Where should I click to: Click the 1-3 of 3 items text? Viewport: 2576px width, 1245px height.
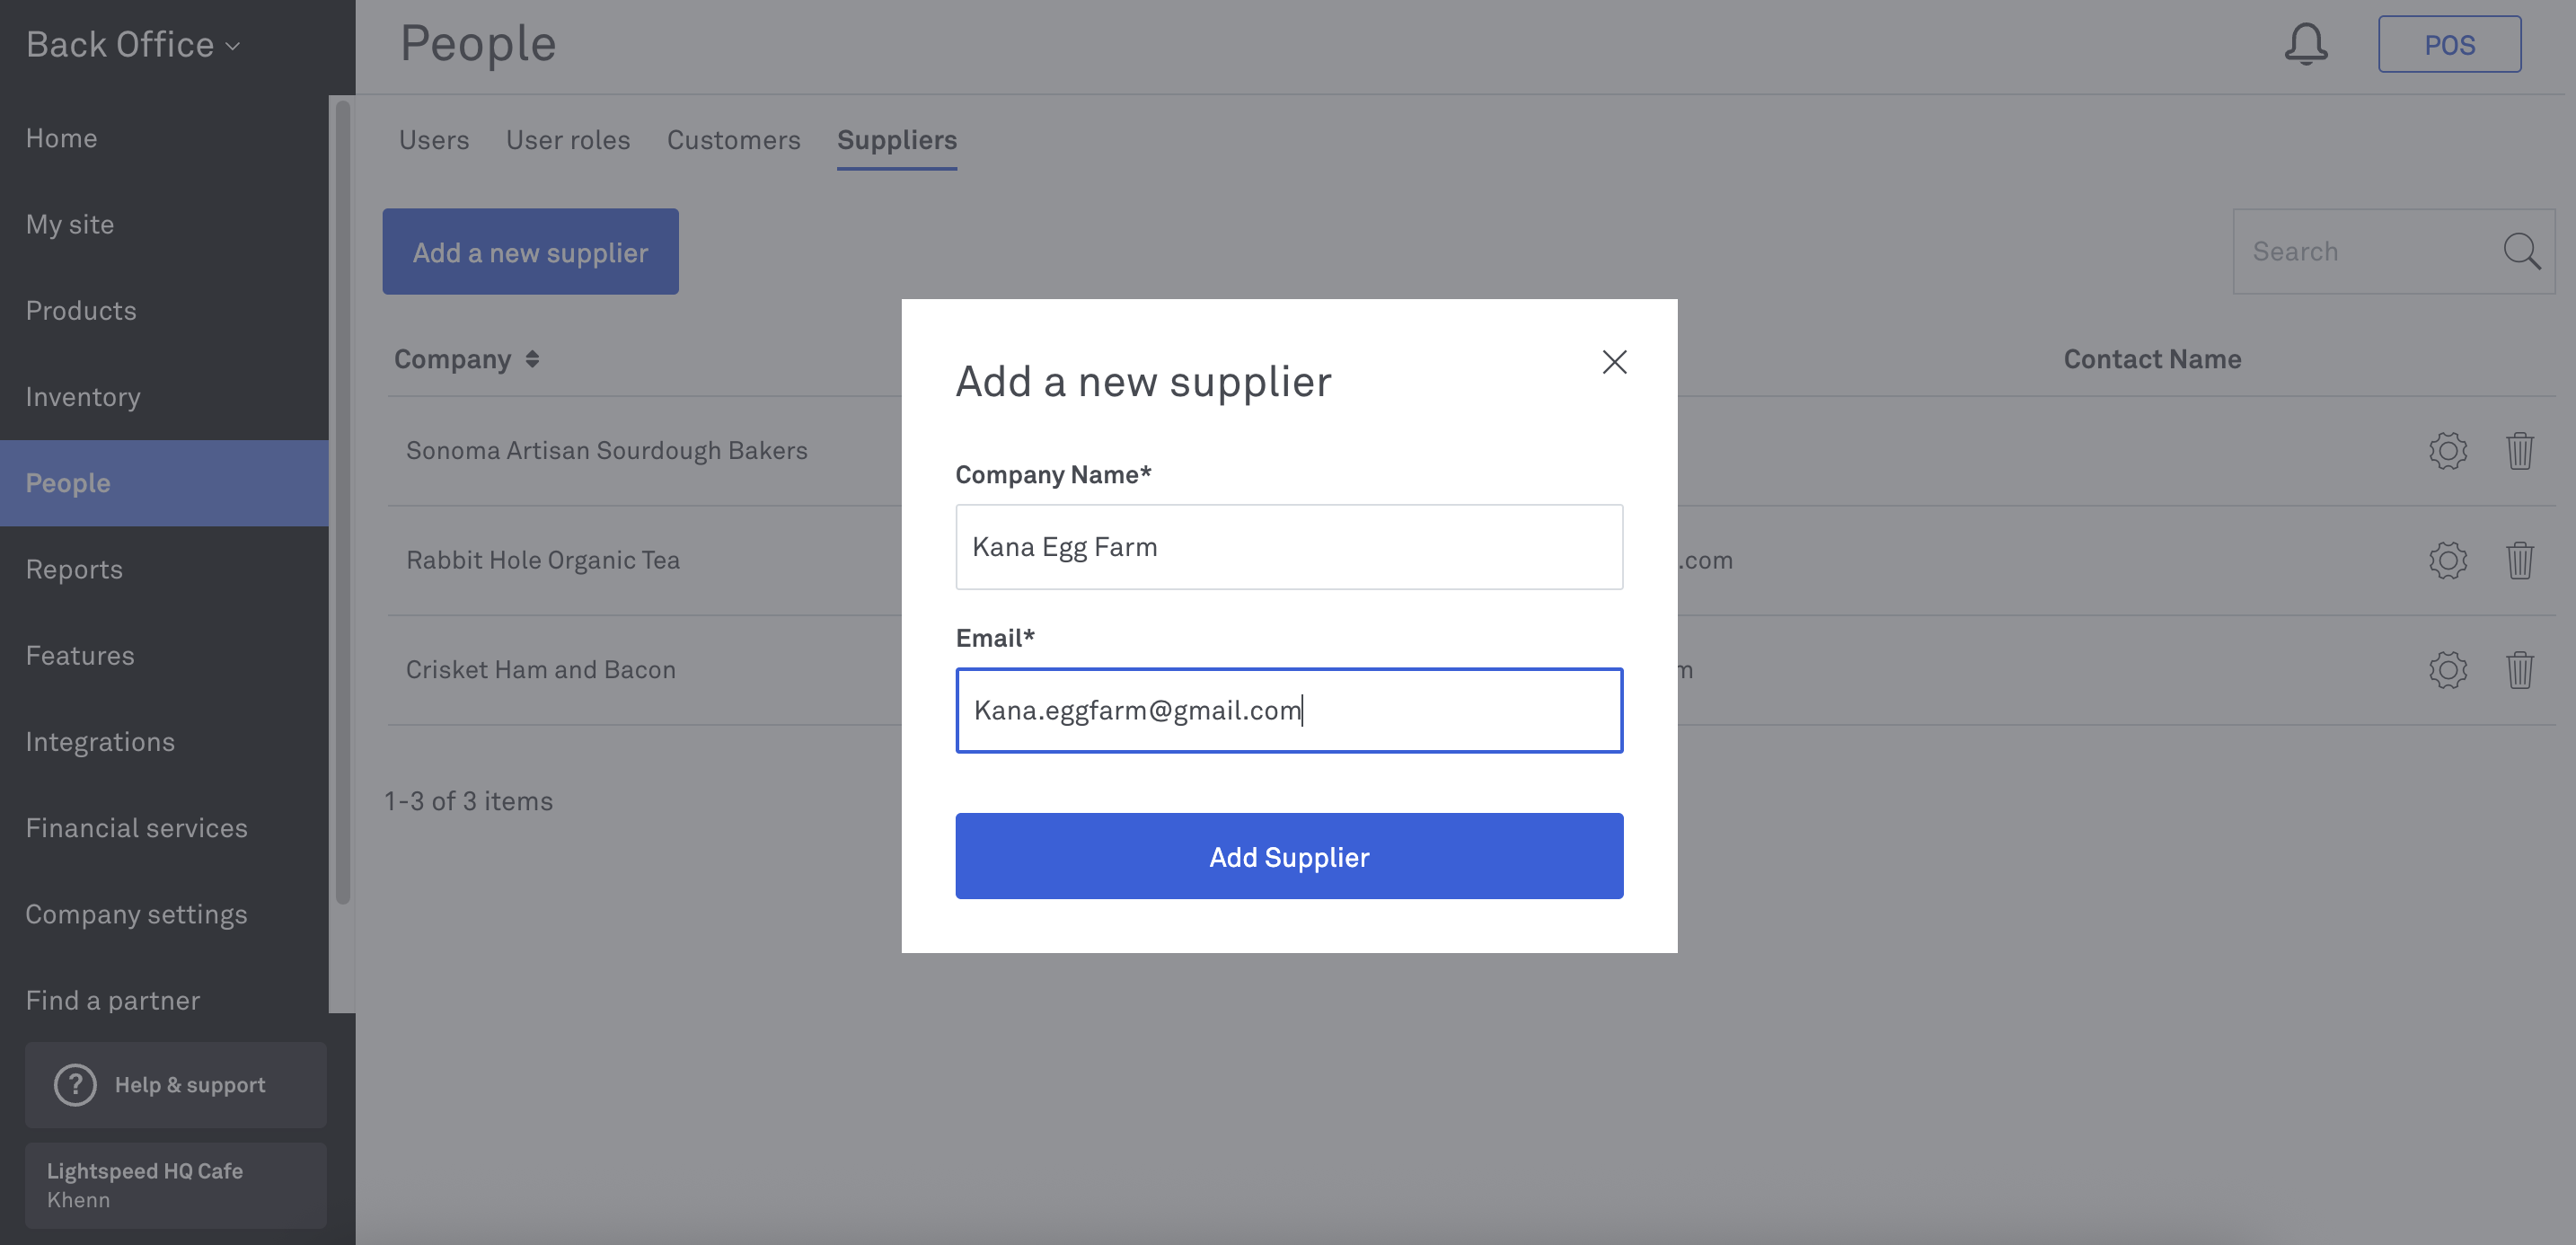(469, 801)
